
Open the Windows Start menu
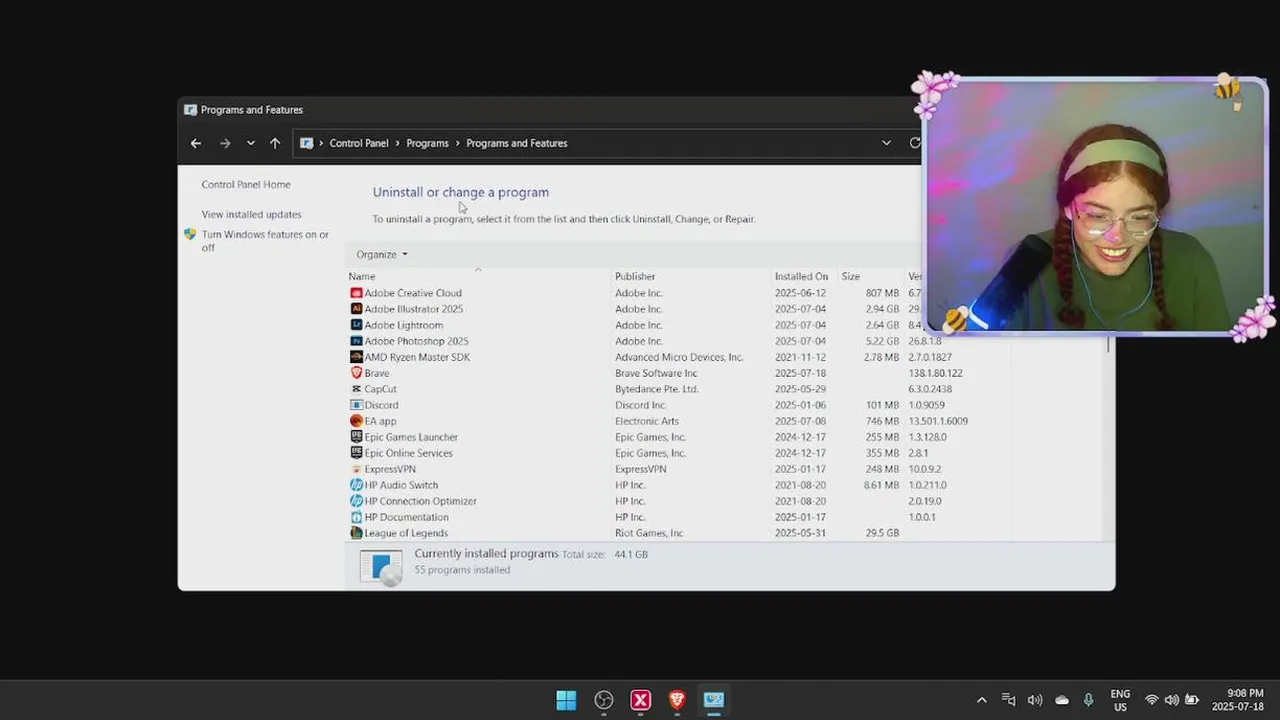pos(566,700)
